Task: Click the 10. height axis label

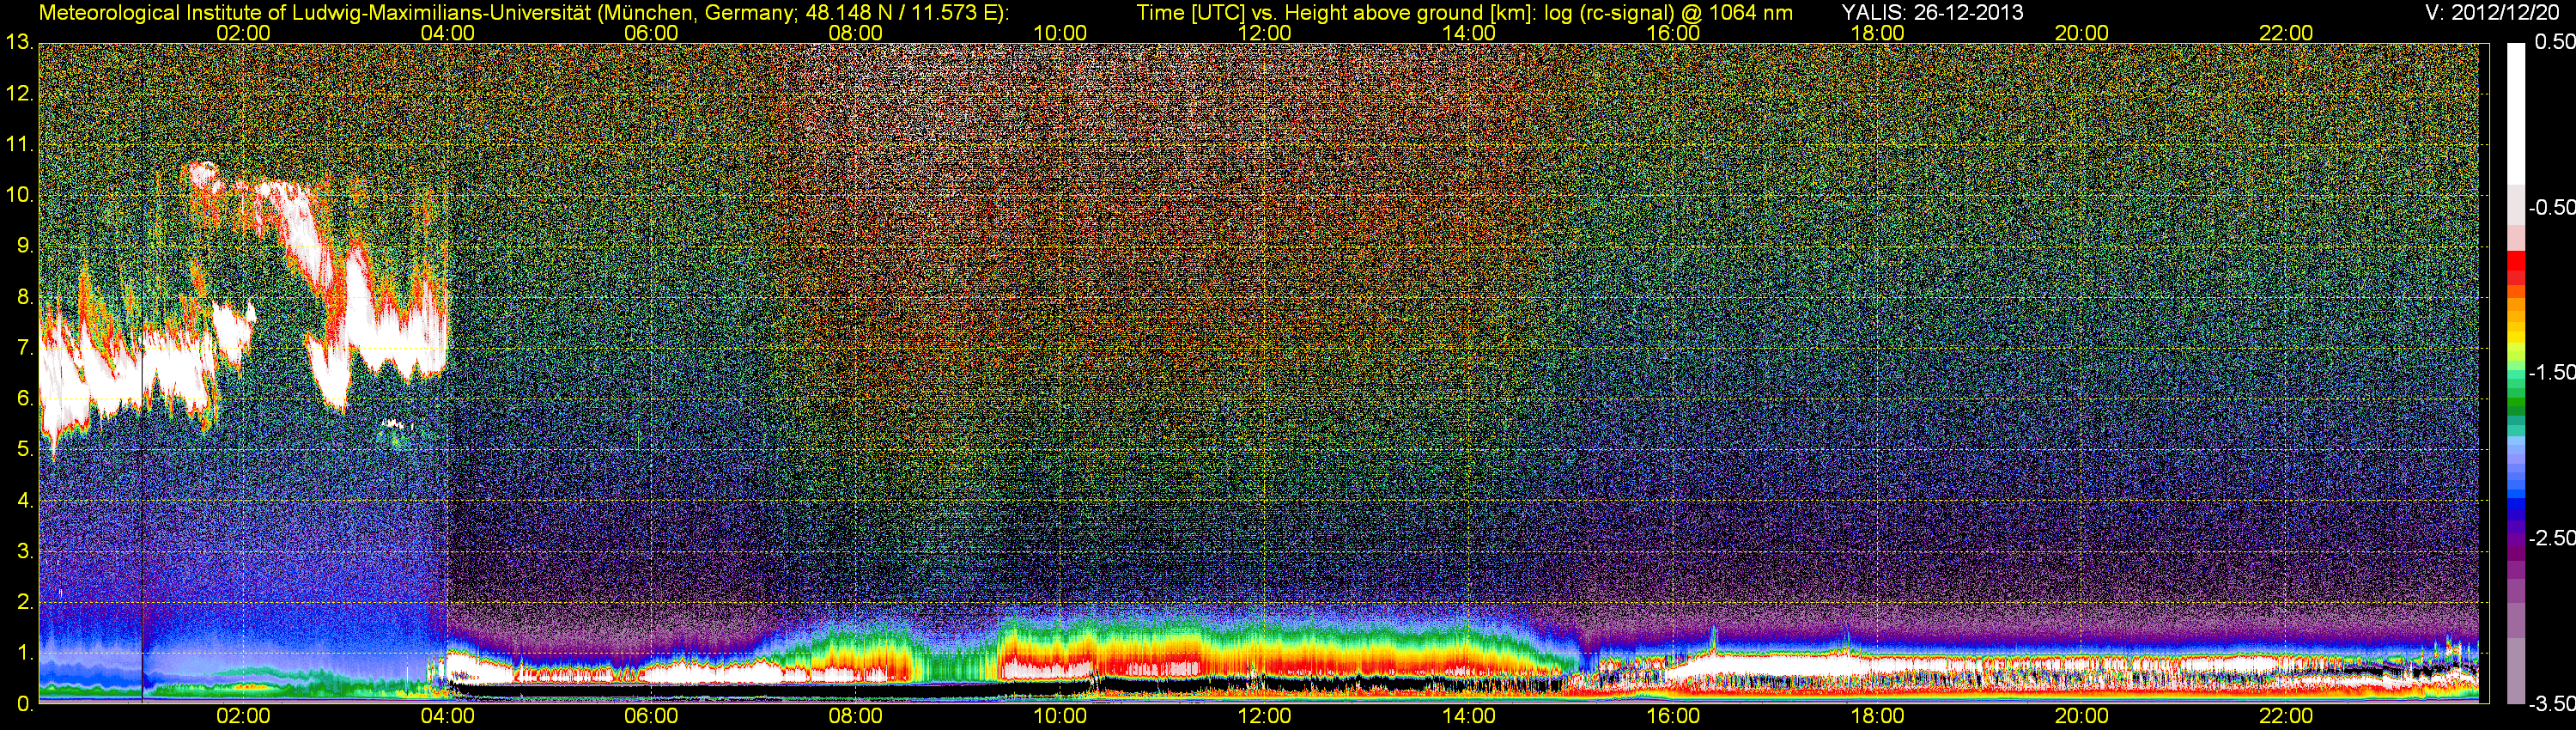Action: pos(19,195)
